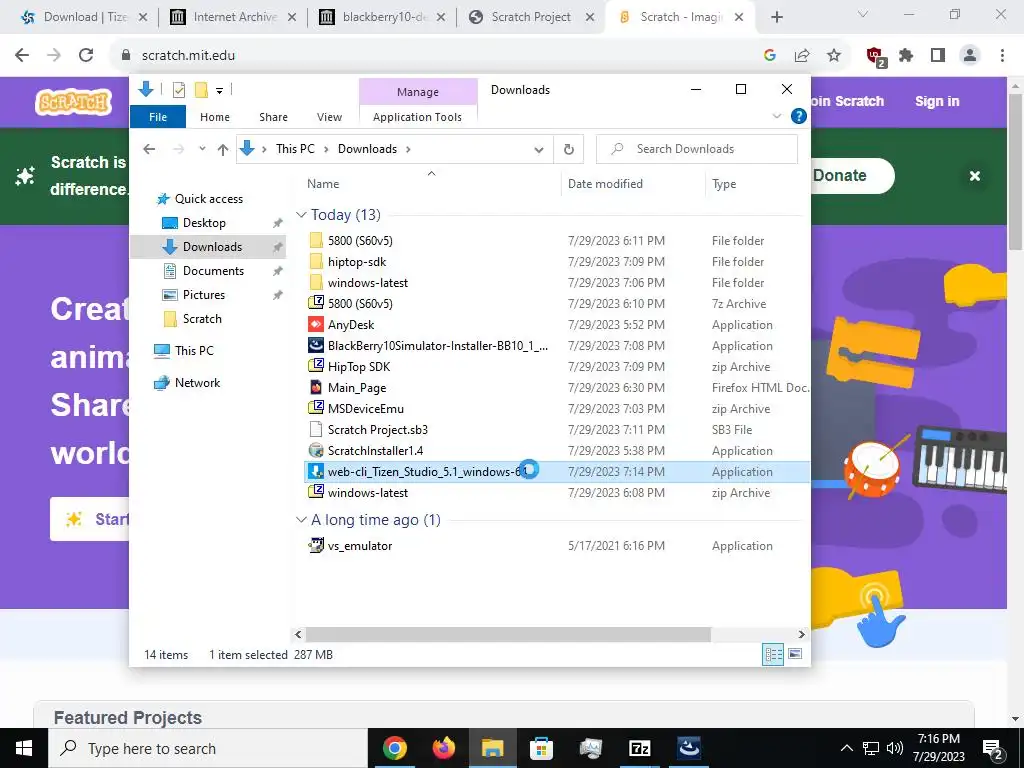Image resolution: width=1024 pixels, height=768 pixels.
Task: Click the MSDeviceEmu zip archive icon
Action: click(x=316, y=408)
